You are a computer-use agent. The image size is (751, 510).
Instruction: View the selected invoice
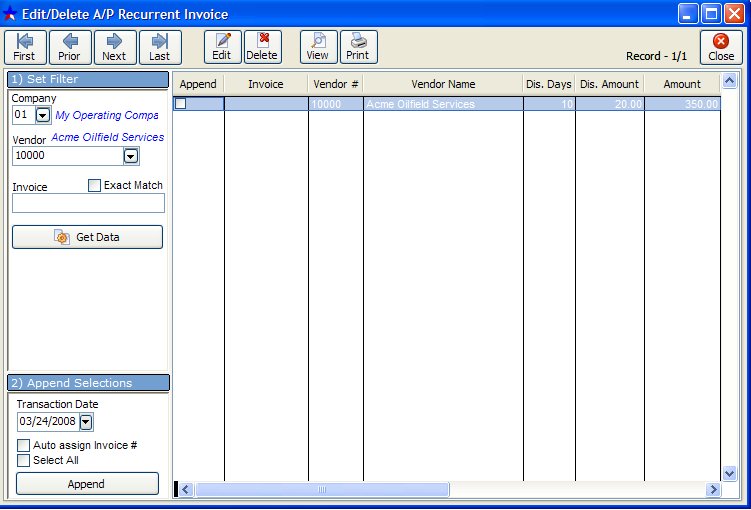tap(319, 47)
